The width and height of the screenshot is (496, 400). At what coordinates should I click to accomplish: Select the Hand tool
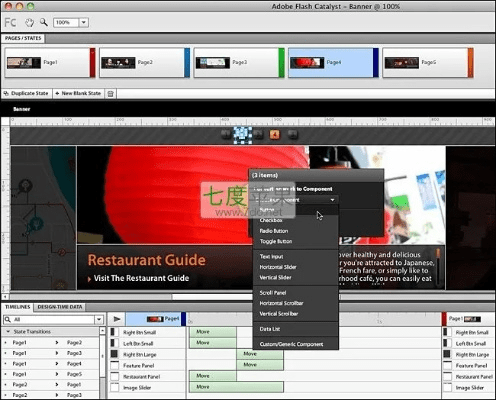[x=30, y=23]
